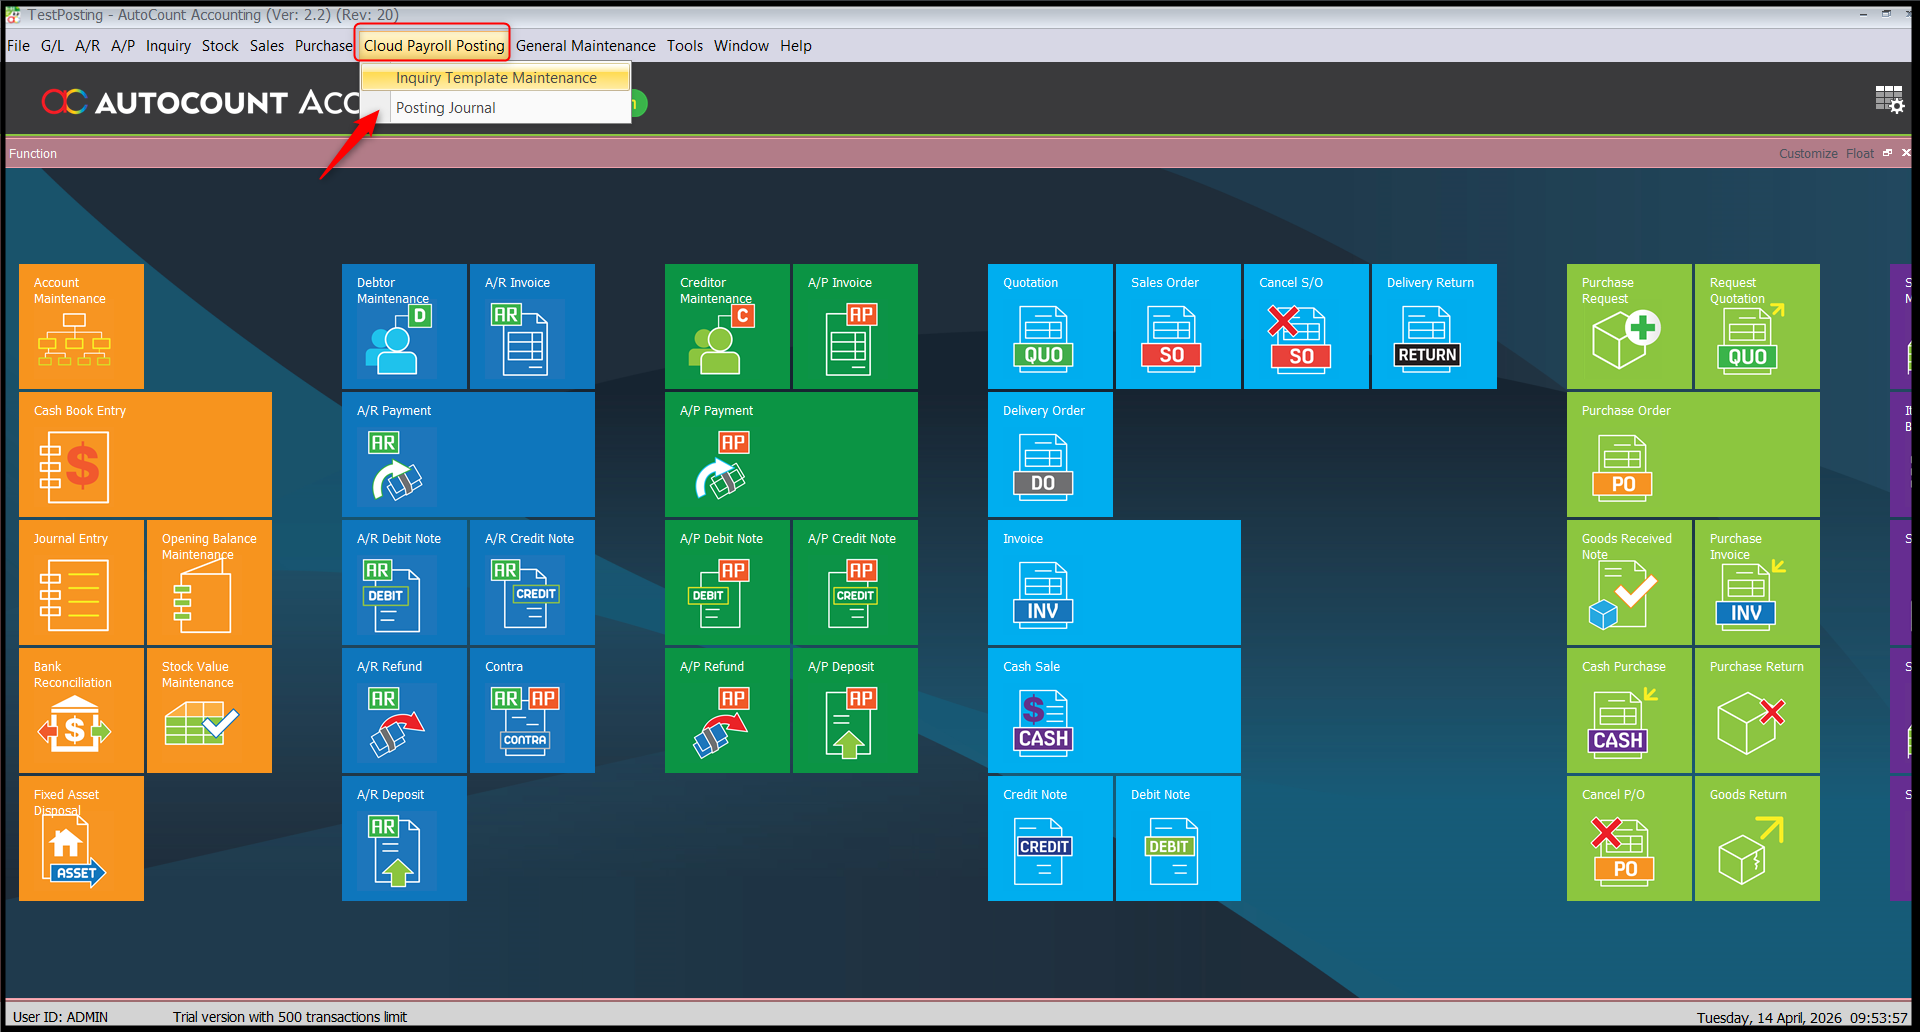1920x1032 pixels.
Task: Open the sales Credit Note tile
Action: click(1050, 838)
